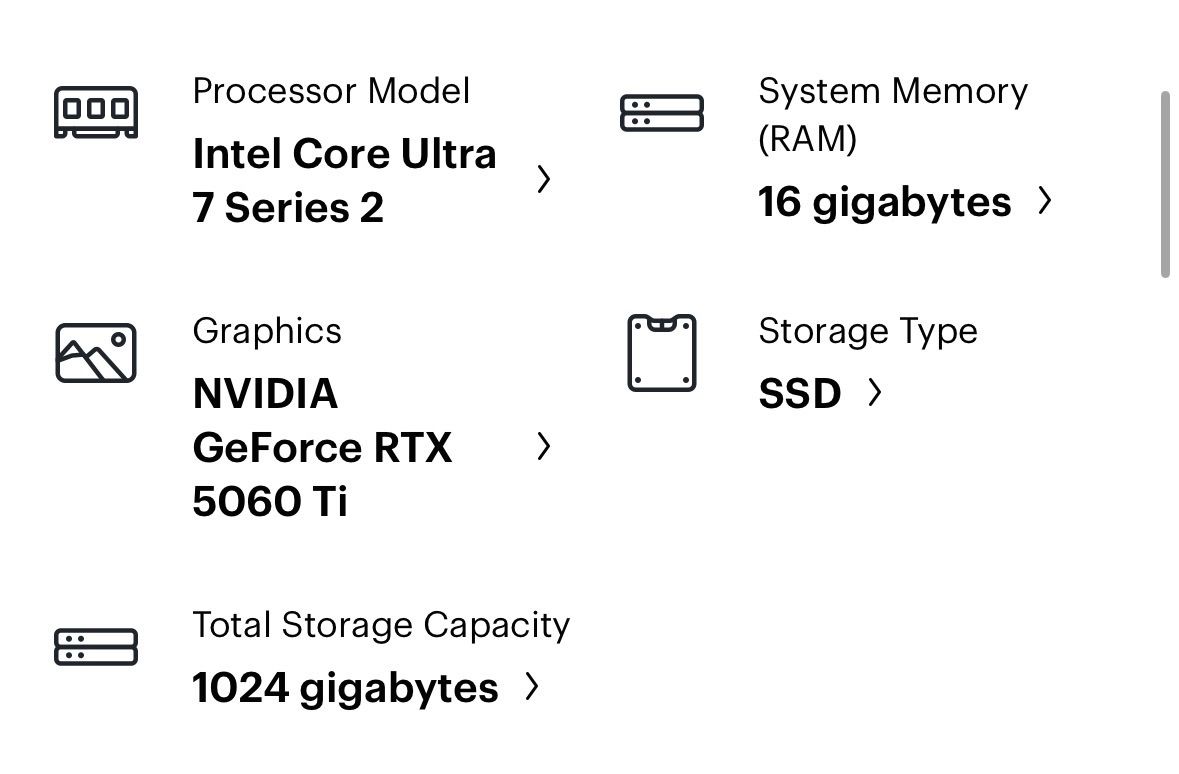Click the System Memory RAM icon

pos(661,113)
